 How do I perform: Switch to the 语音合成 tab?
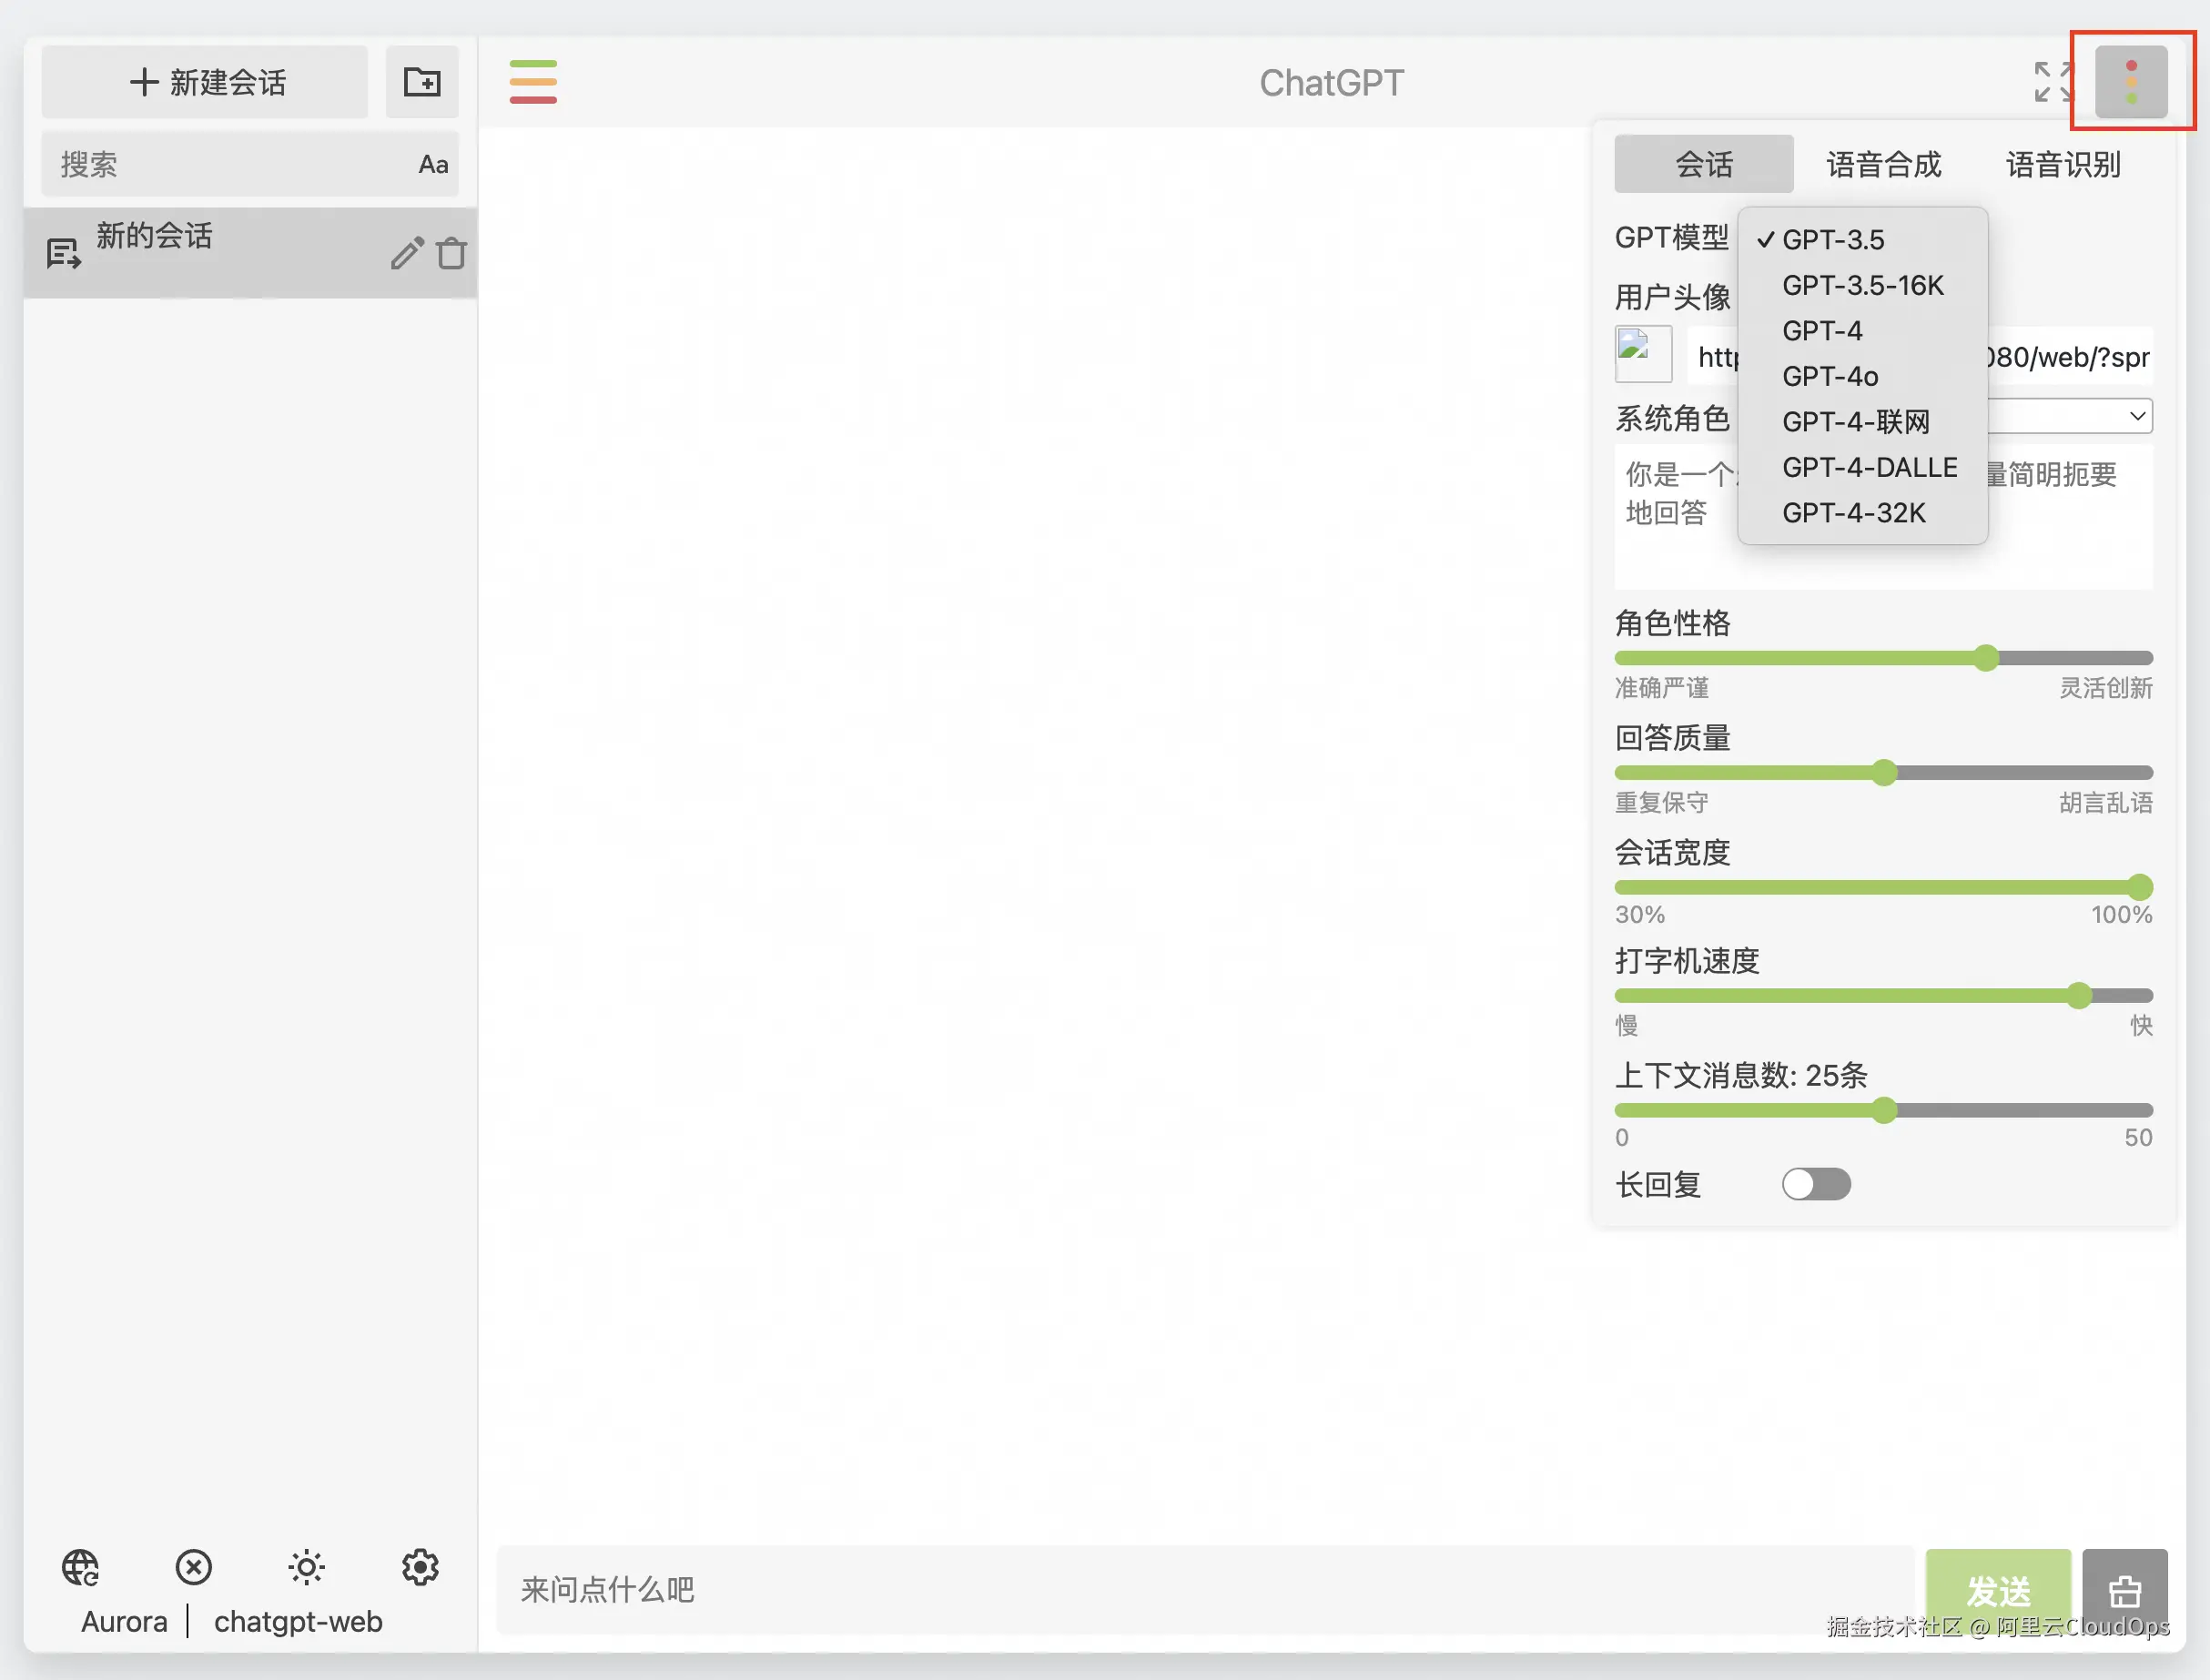pos(1883,164)
